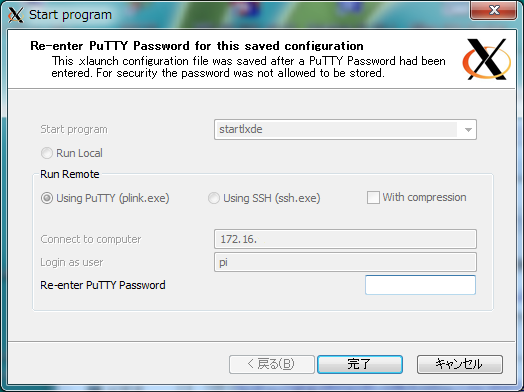Click the 完了 finish button

[x=360, y=364]
